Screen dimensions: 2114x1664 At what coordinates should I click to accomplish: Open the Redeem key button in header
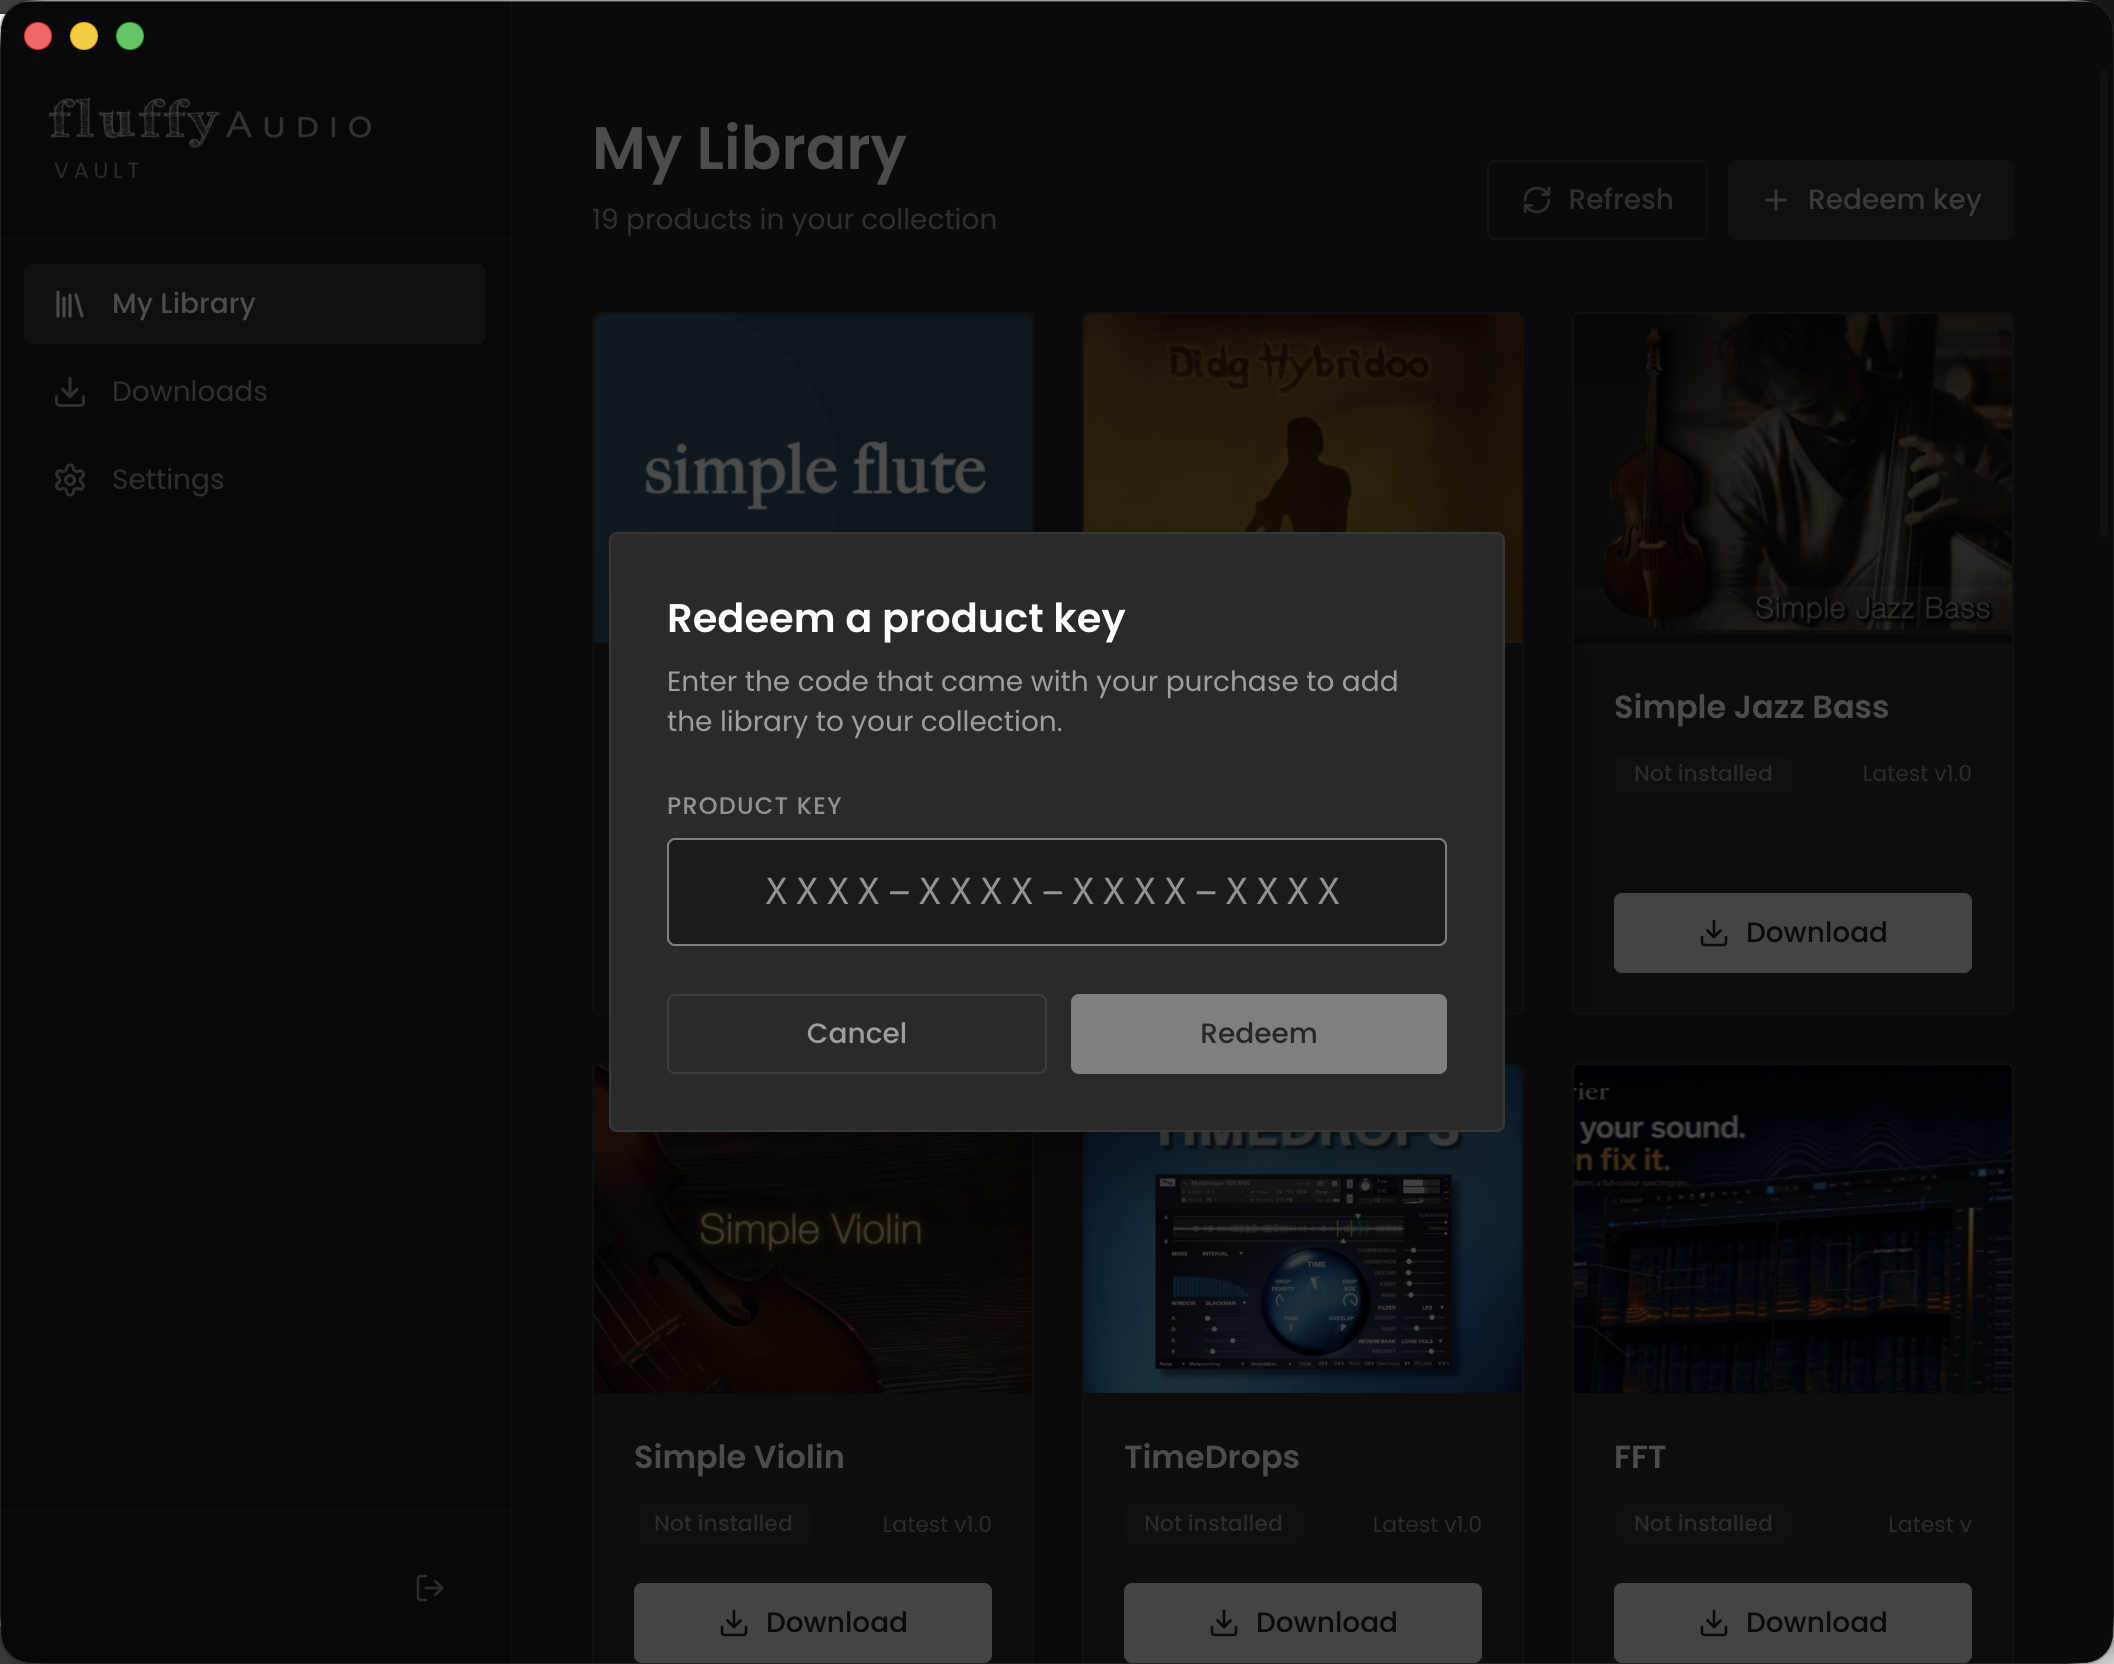click(1871, 200)
